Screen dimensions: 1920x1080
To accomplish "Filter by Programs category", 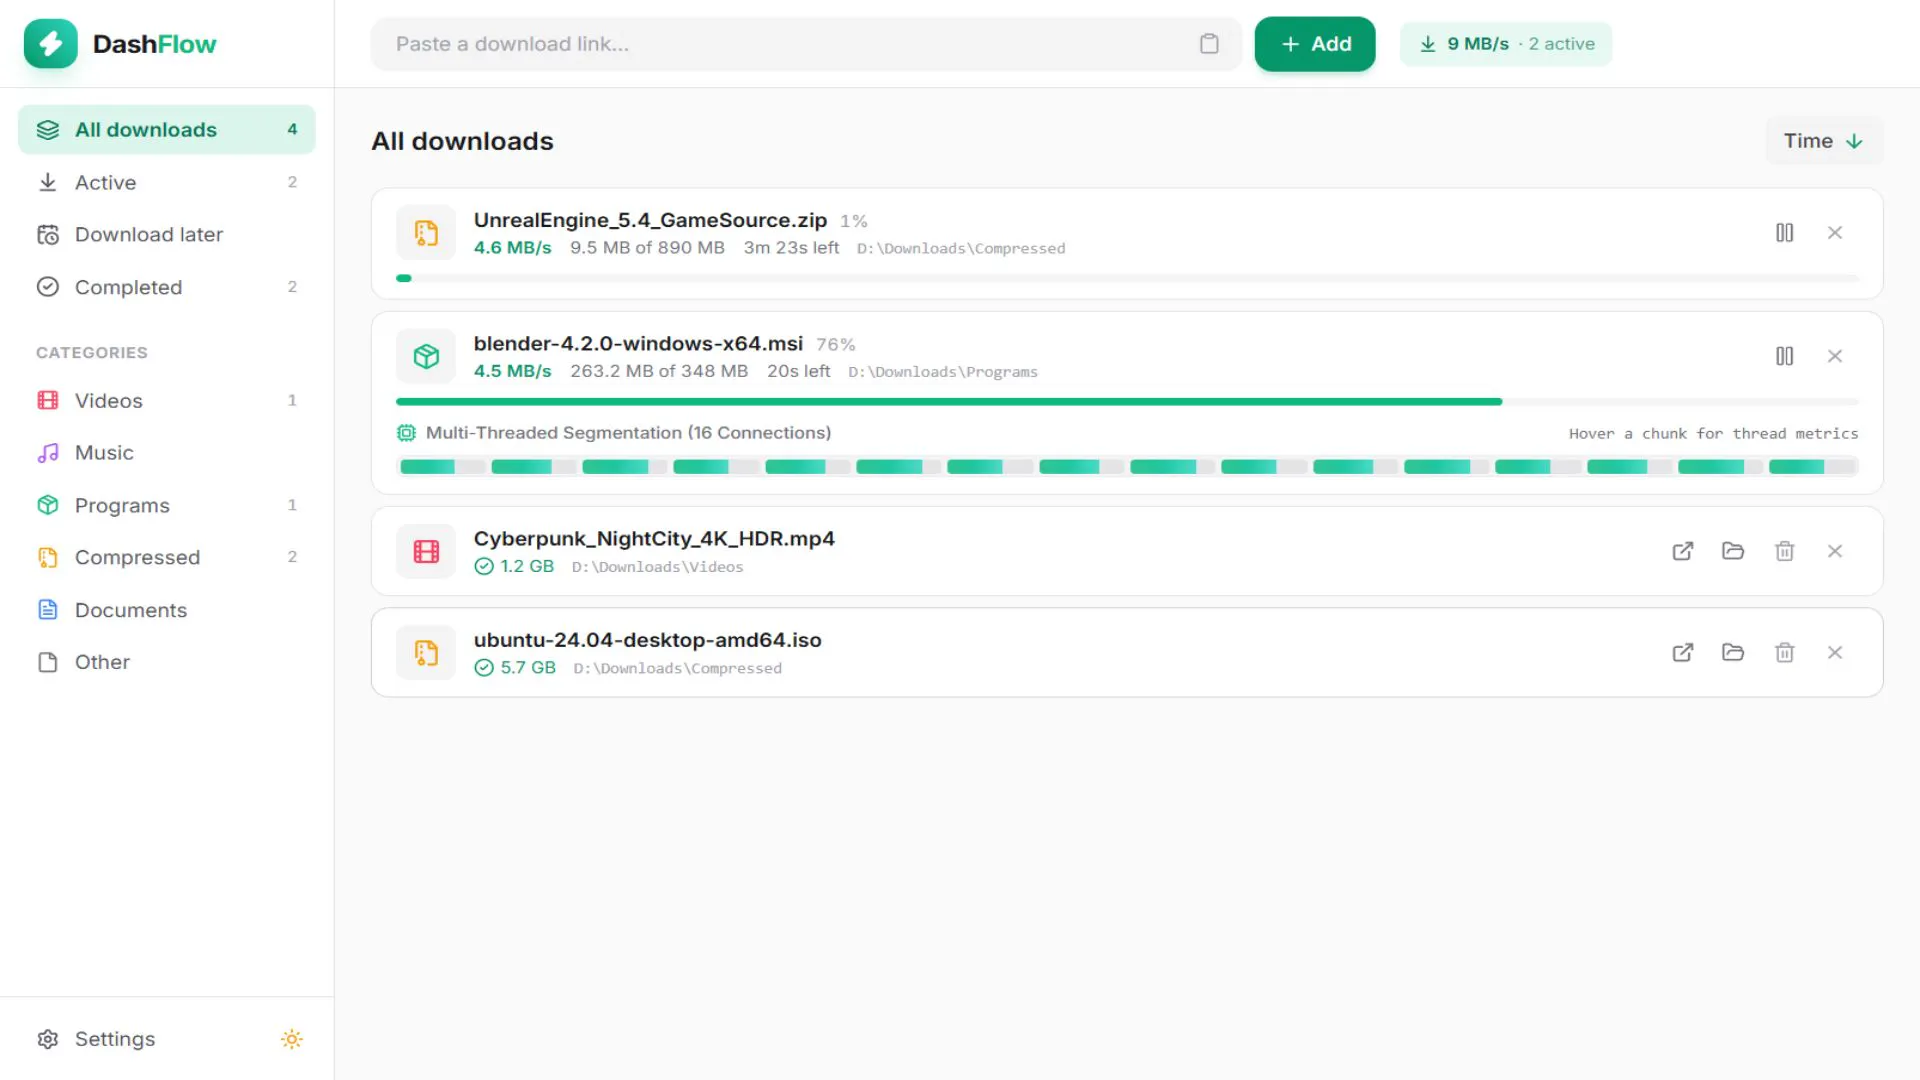I will click(167, 505).
